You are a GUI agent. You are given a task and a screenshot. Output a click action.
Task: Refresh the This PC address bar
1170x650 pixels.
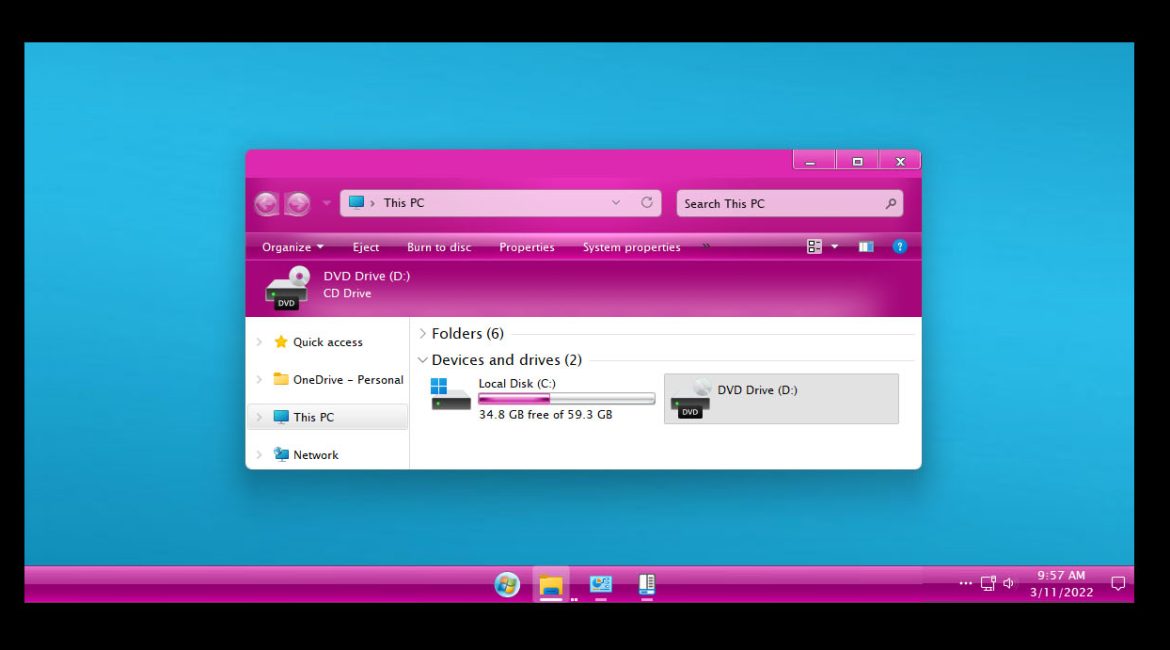coord(647,203)
